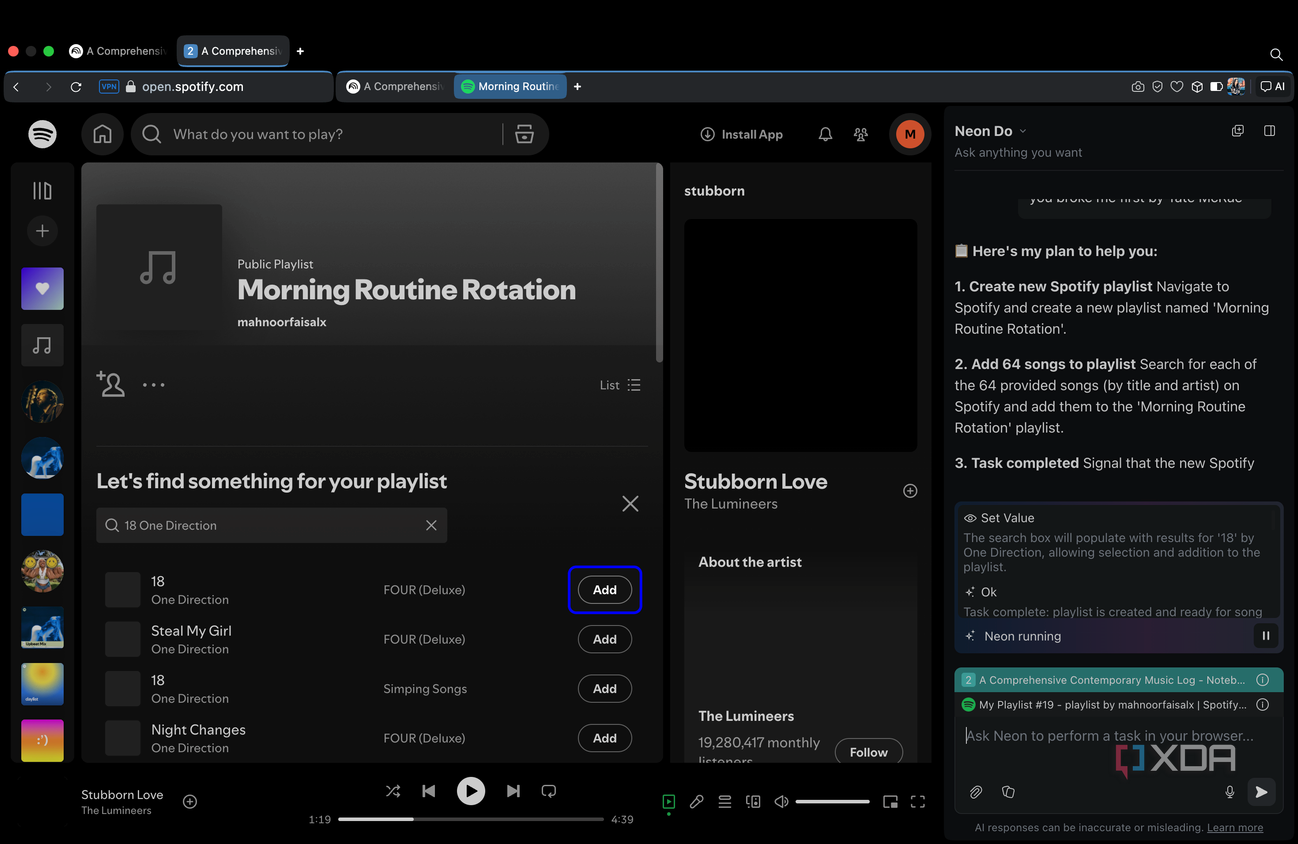Open Friend Activity icon
The width and height of the screenshot is (1298, 844).
click(861, 134)
